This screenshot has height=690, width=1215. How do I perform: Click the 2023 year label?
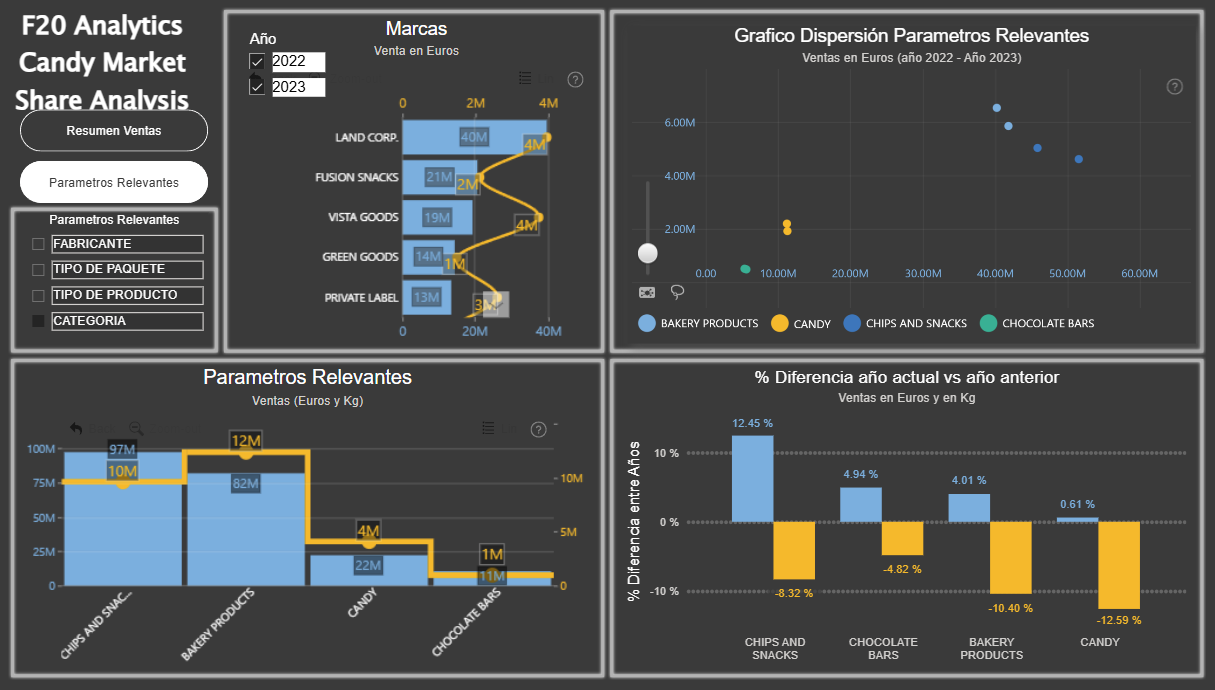(x=298, y=87)
